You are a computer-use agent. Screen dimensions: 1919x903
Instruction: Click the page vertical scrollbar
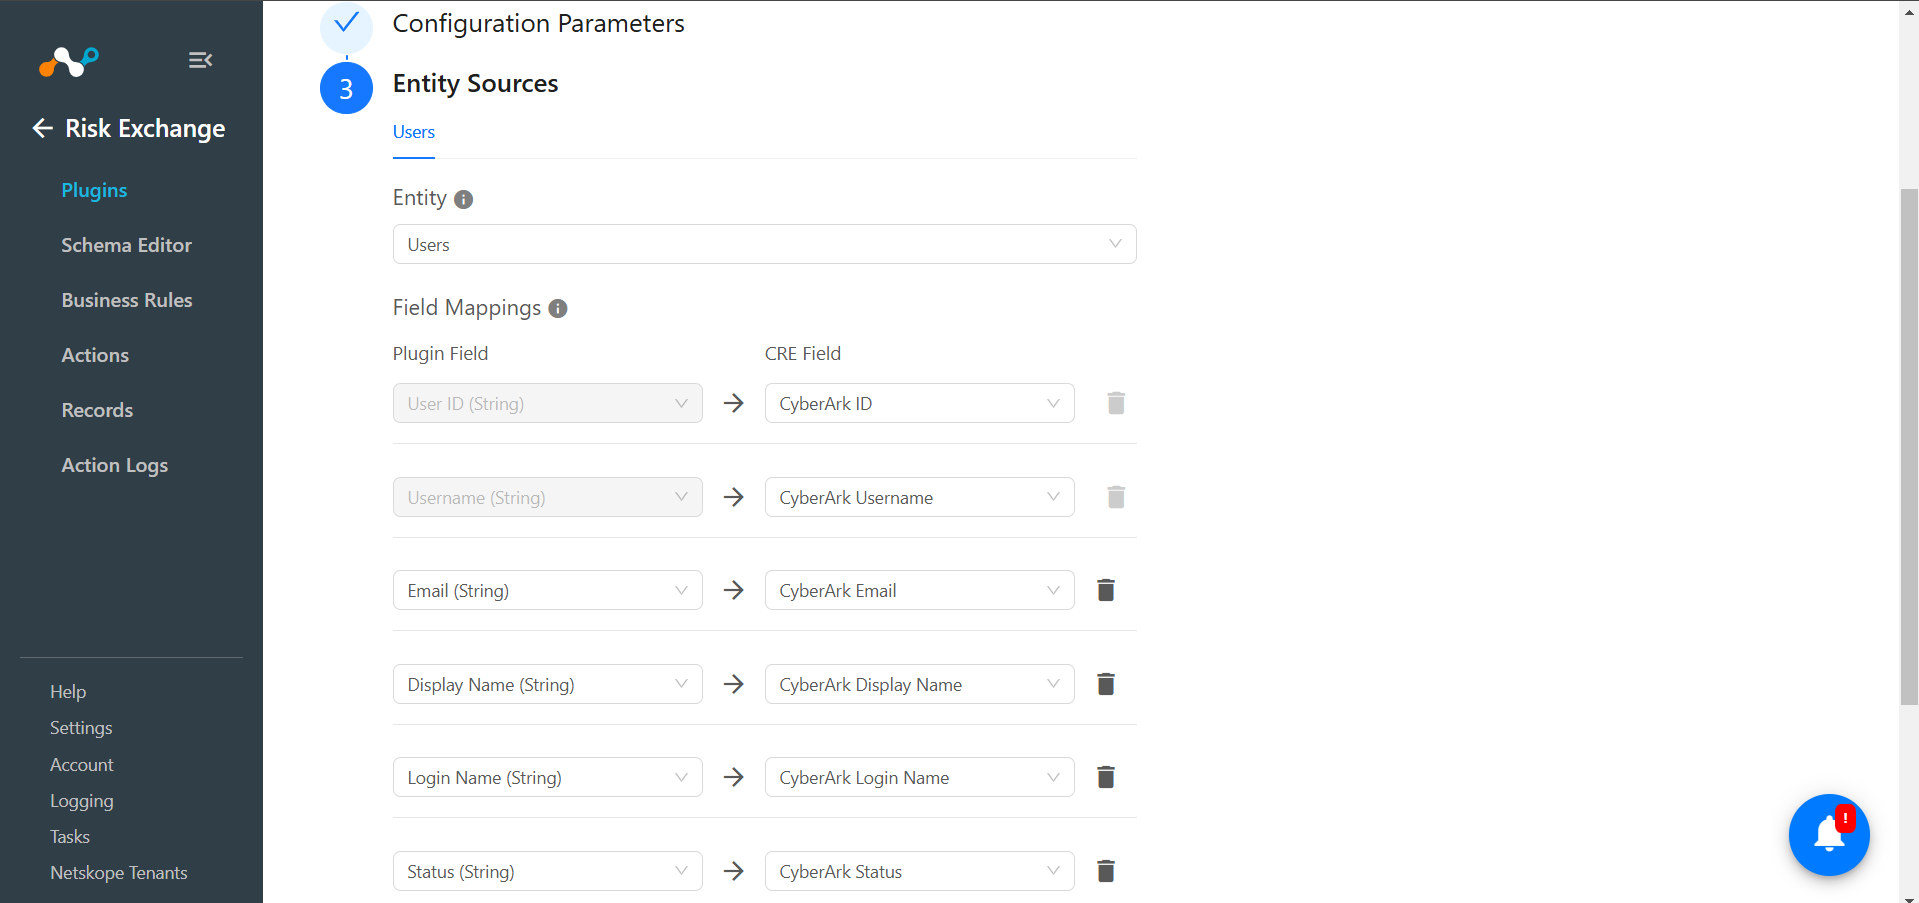(1909, 446)
